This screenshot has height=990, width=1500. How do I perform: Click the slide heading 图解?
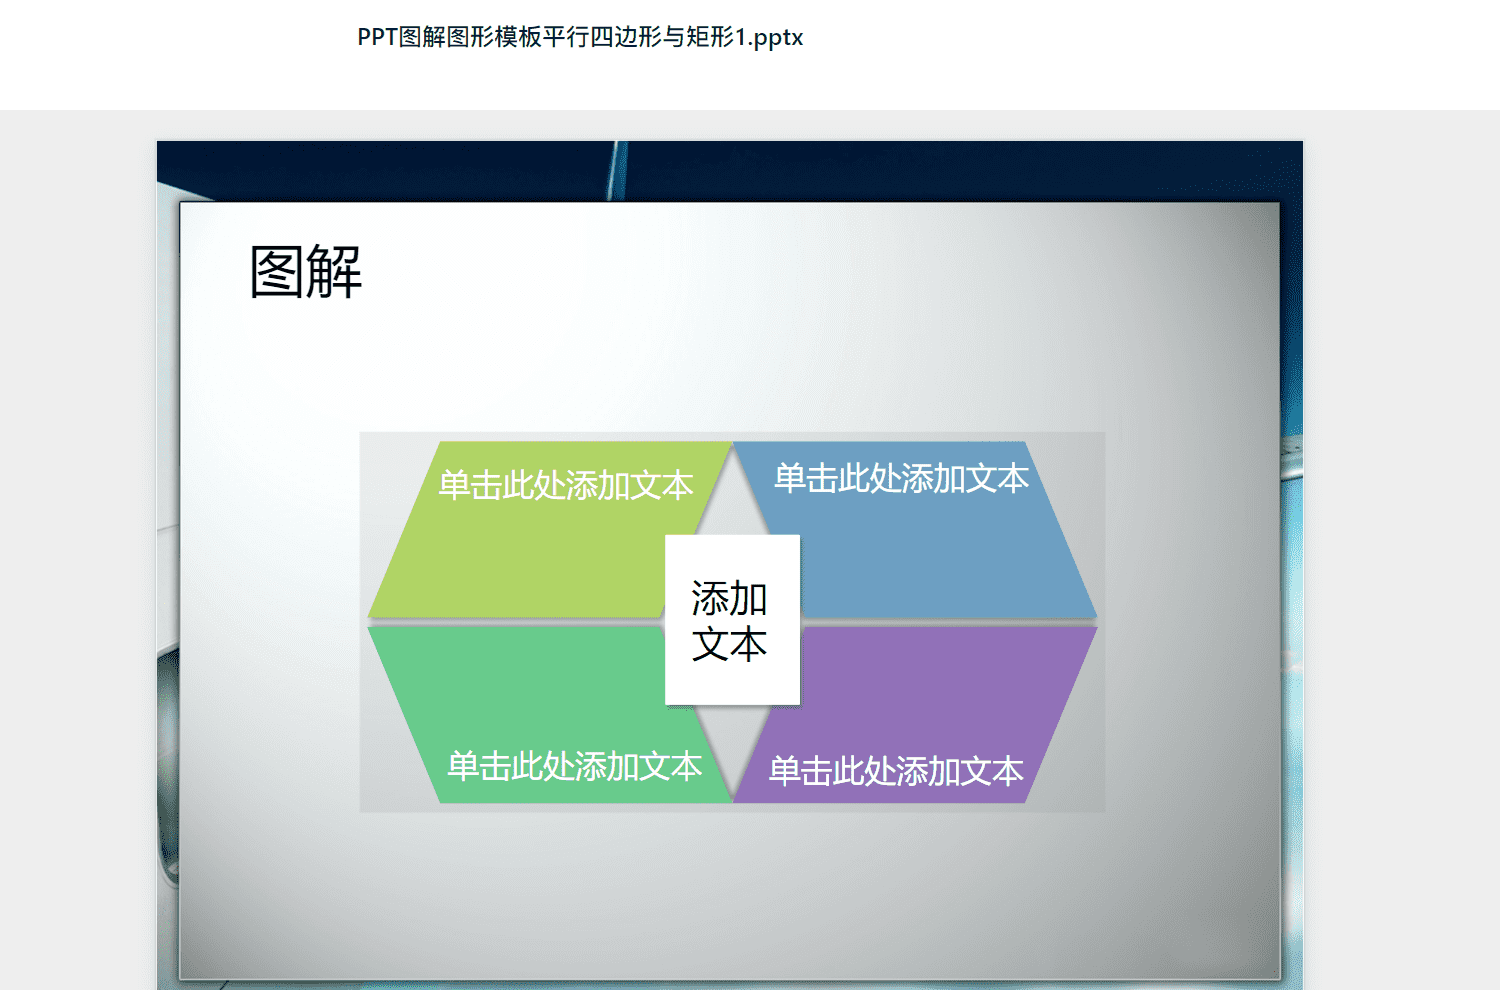[306, 272]
